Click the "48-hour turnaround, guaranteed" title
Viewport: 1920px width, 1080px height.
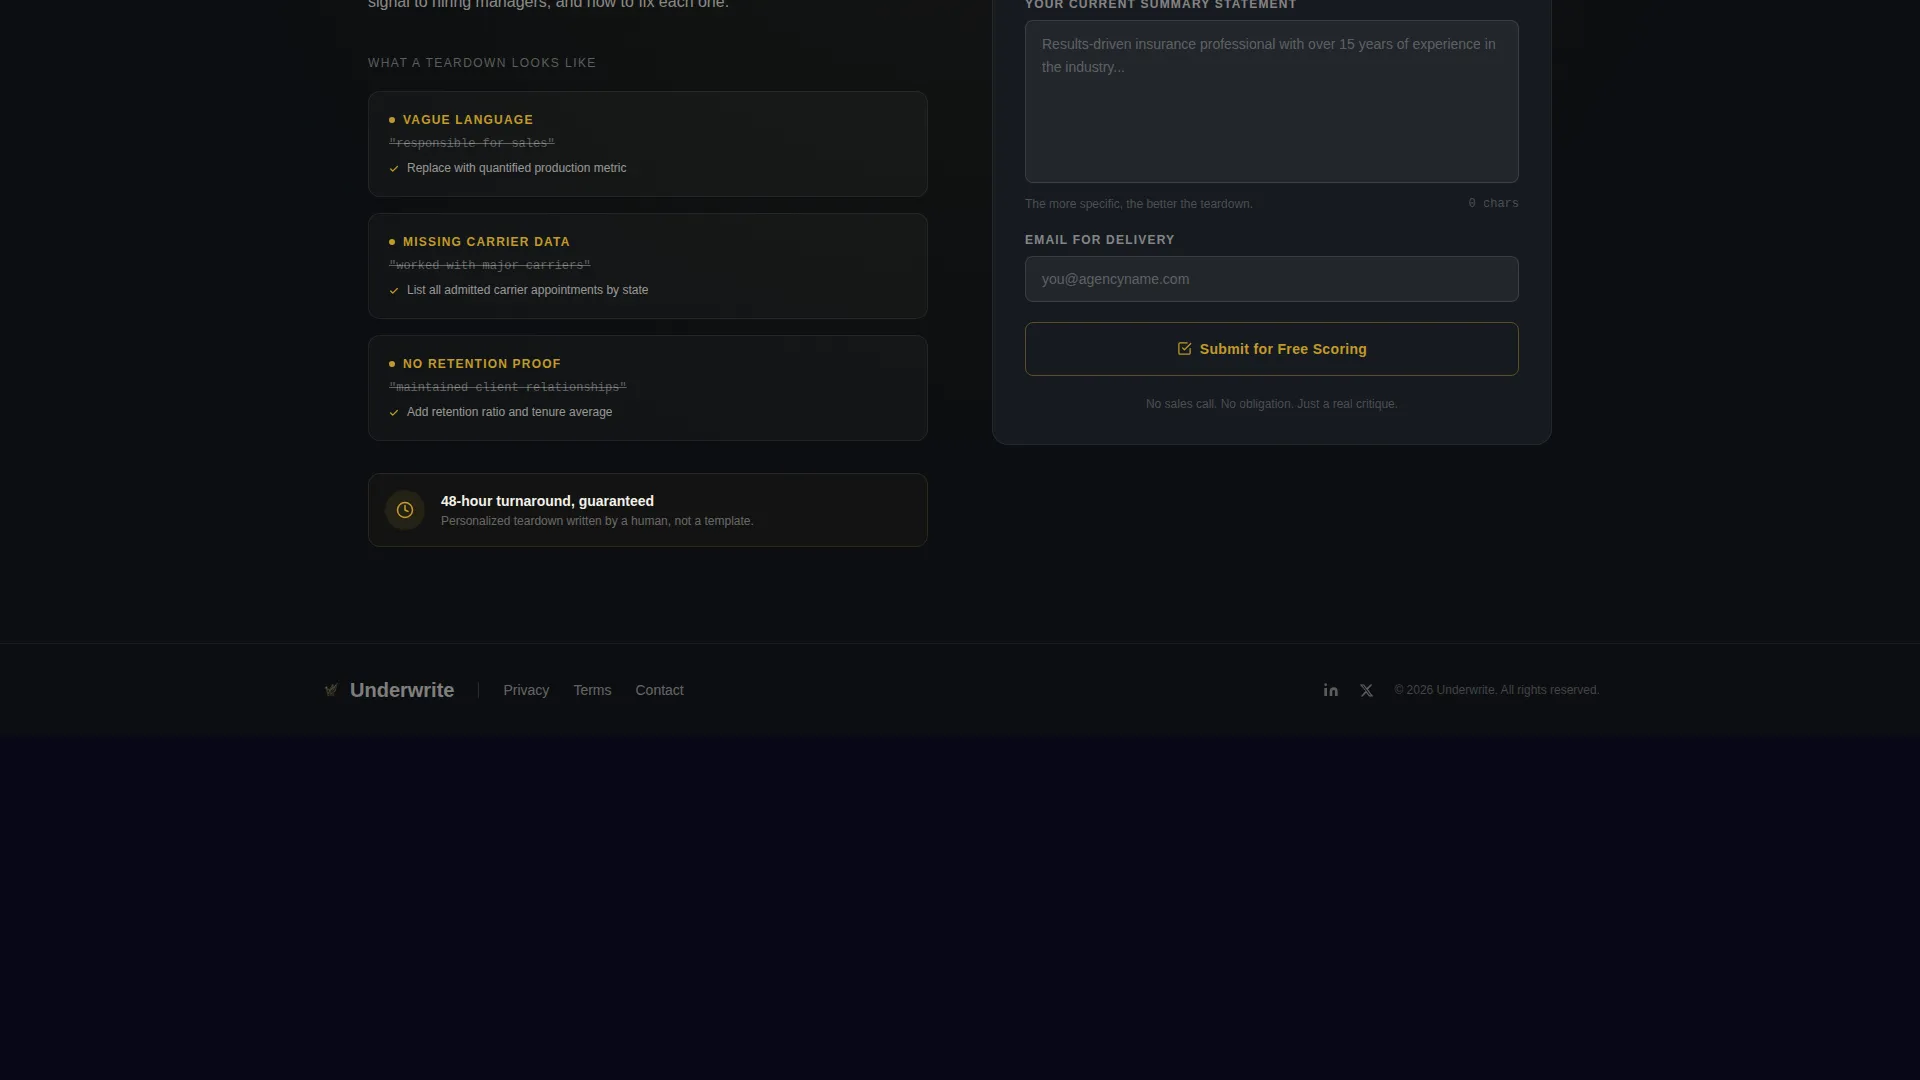[x=547, y=501]
